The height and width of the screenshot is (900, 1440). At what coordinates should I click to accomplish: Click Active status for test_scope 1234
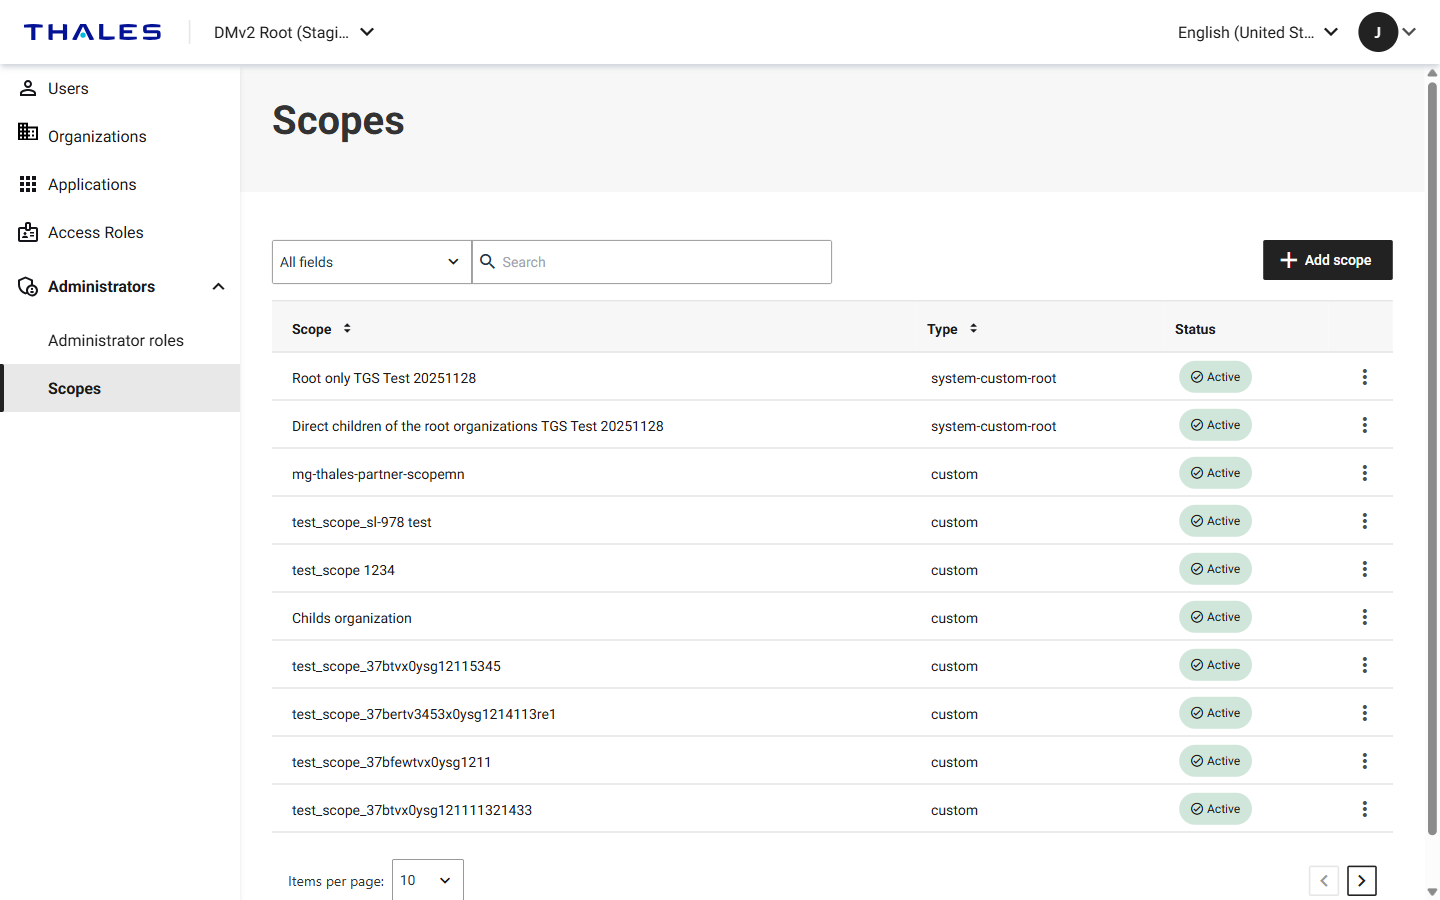pos(1215,569)
